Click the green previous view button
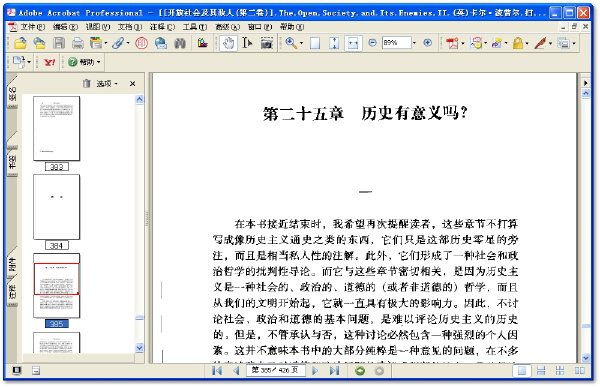600x387 pixels. click(360, 371)
